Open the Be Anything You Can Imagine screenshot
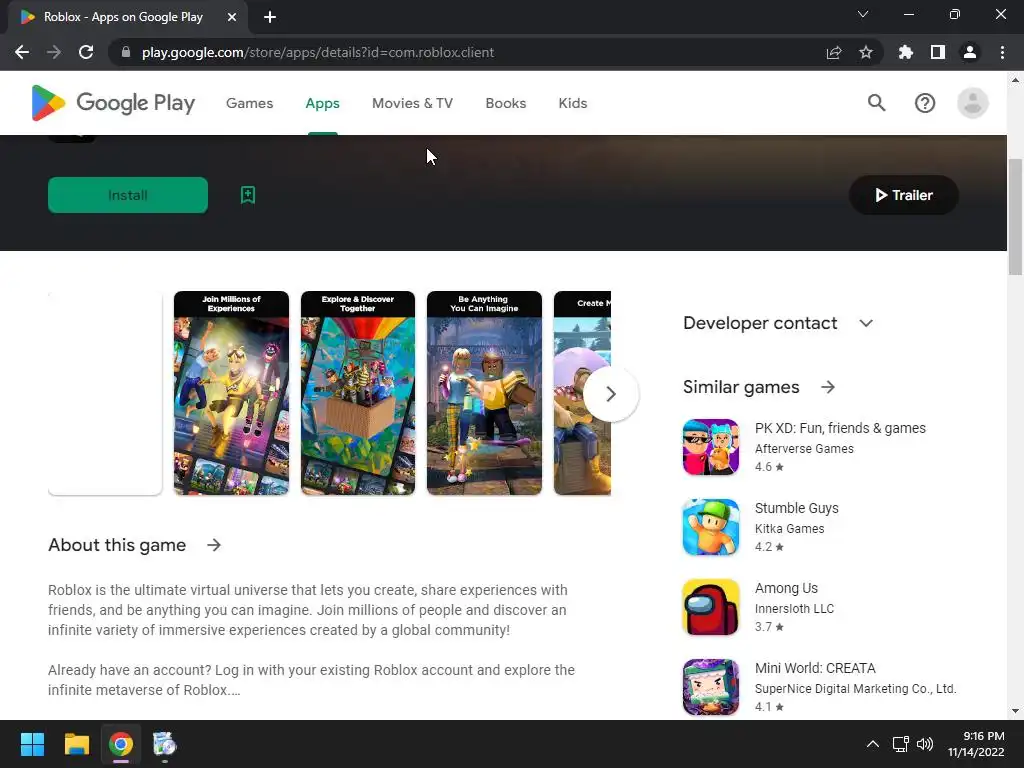 coord(484,393)
